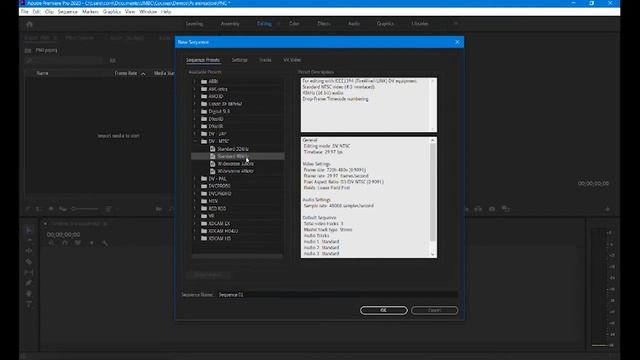Go to the Home screen icon

29,24
